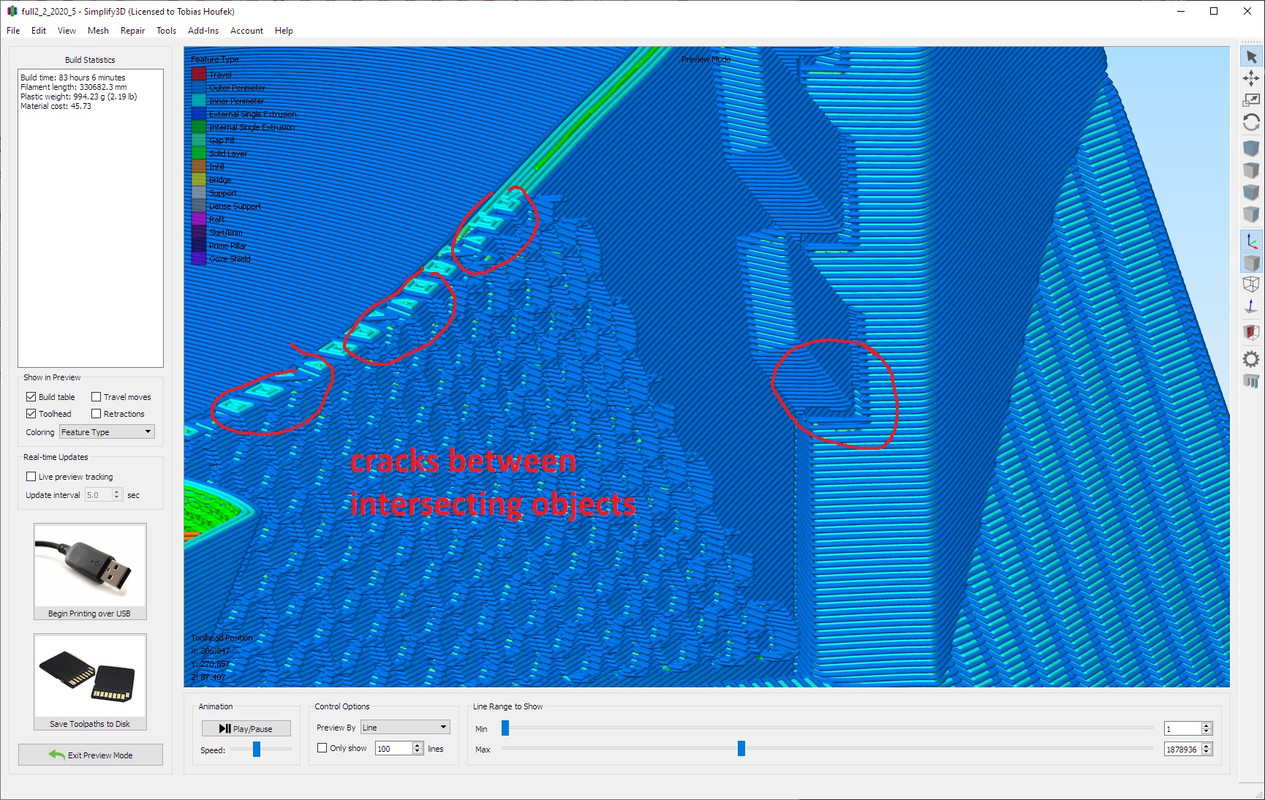Click the 'Build time: 83 hours 6 minutes' text
This screenshot has height=800, width=1265.
tap(73, 77)
